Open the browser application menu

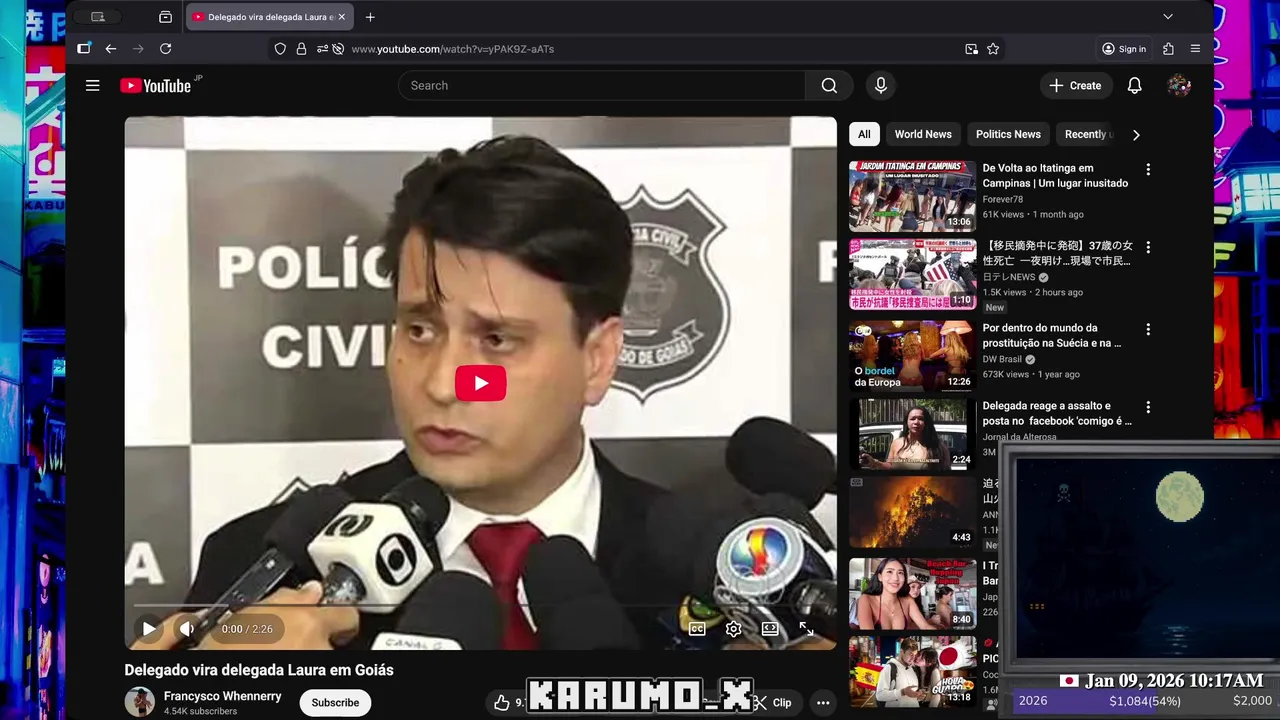point(1195,49)
